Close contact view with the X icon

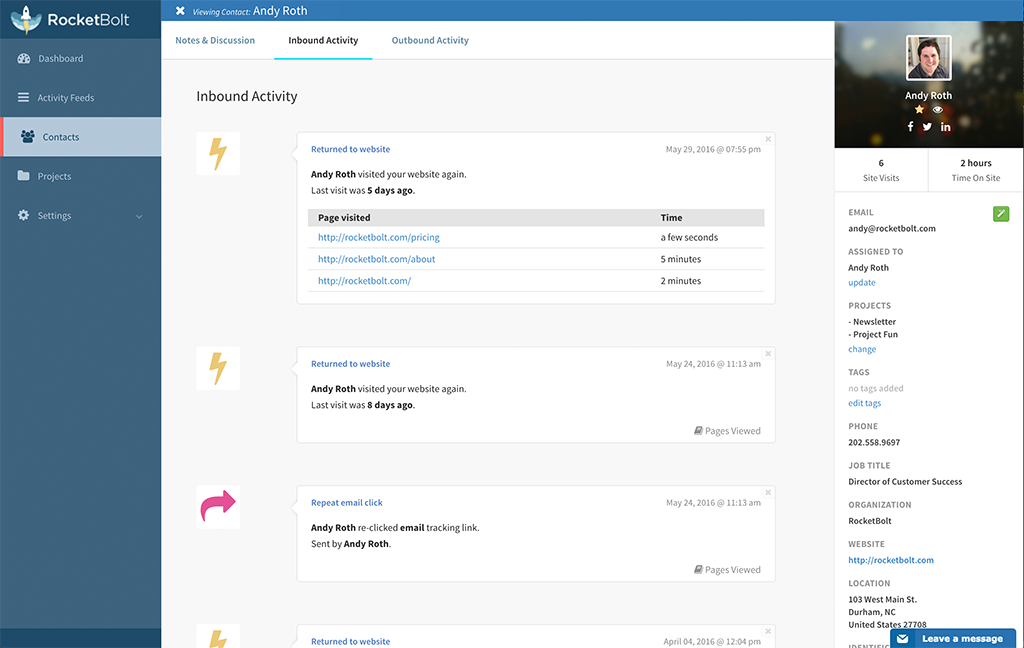tap(180, 10)
